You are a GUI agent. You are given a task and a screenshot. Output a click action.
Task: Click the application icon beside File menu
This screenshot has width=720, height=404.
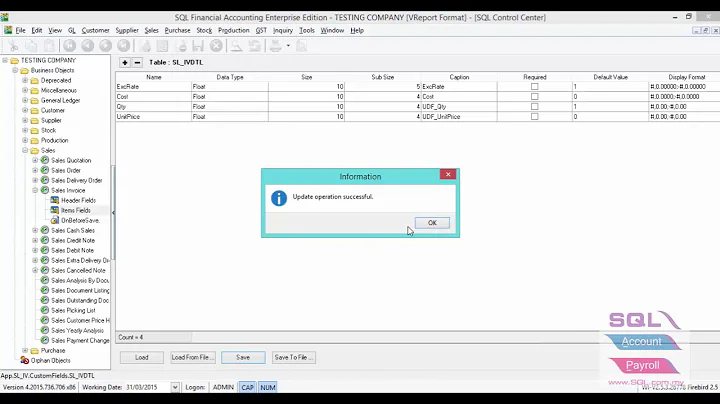pos(8,30)
